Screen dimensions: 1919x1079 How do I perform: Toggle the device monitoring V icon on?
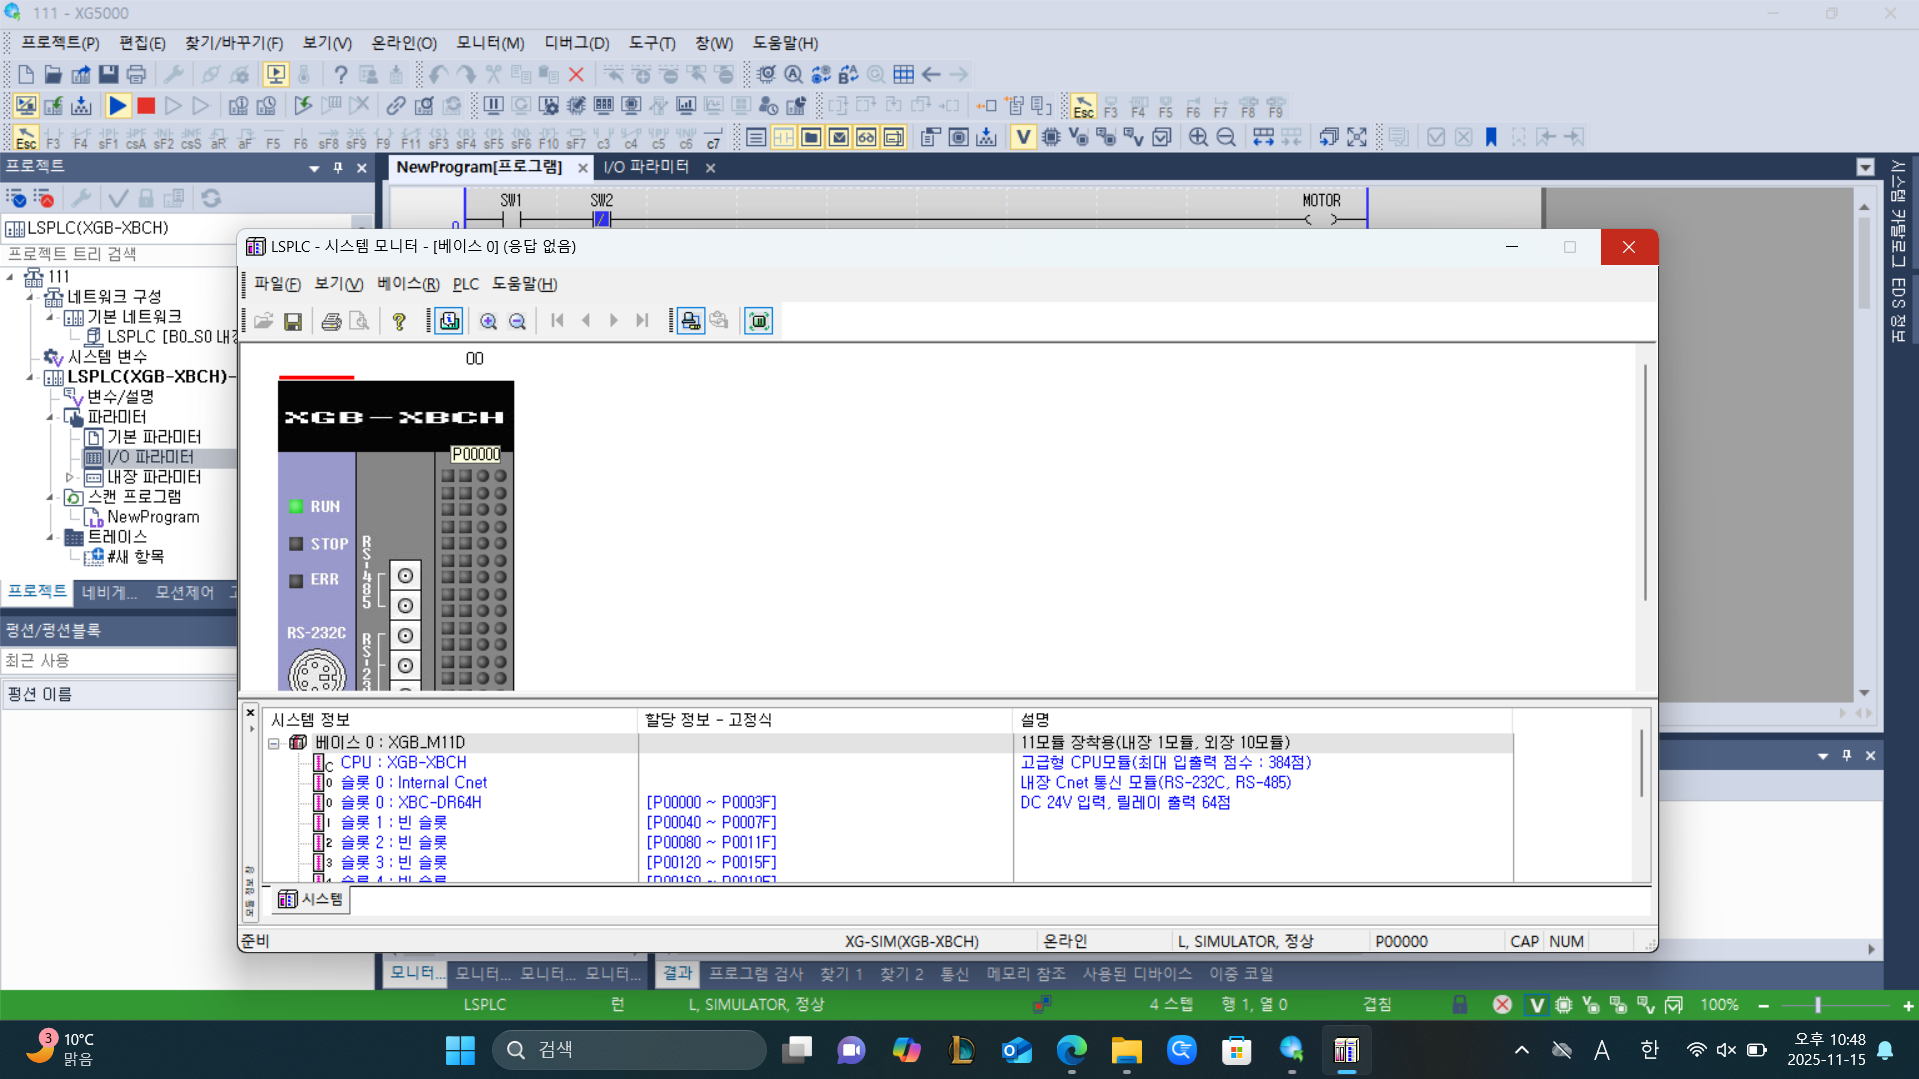pyautogui.click(x=1022, y=137)
